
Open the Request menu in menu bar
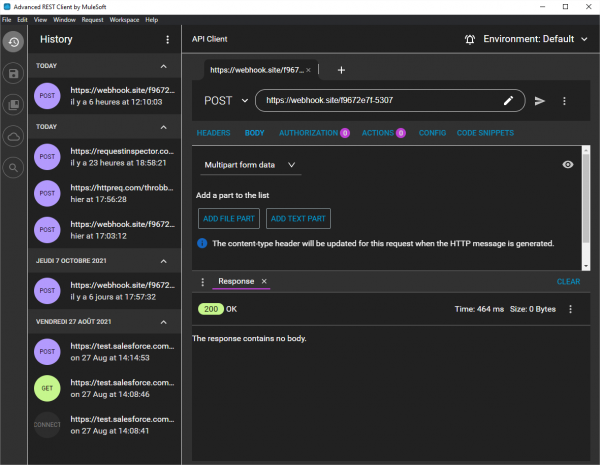click(92, 19)
